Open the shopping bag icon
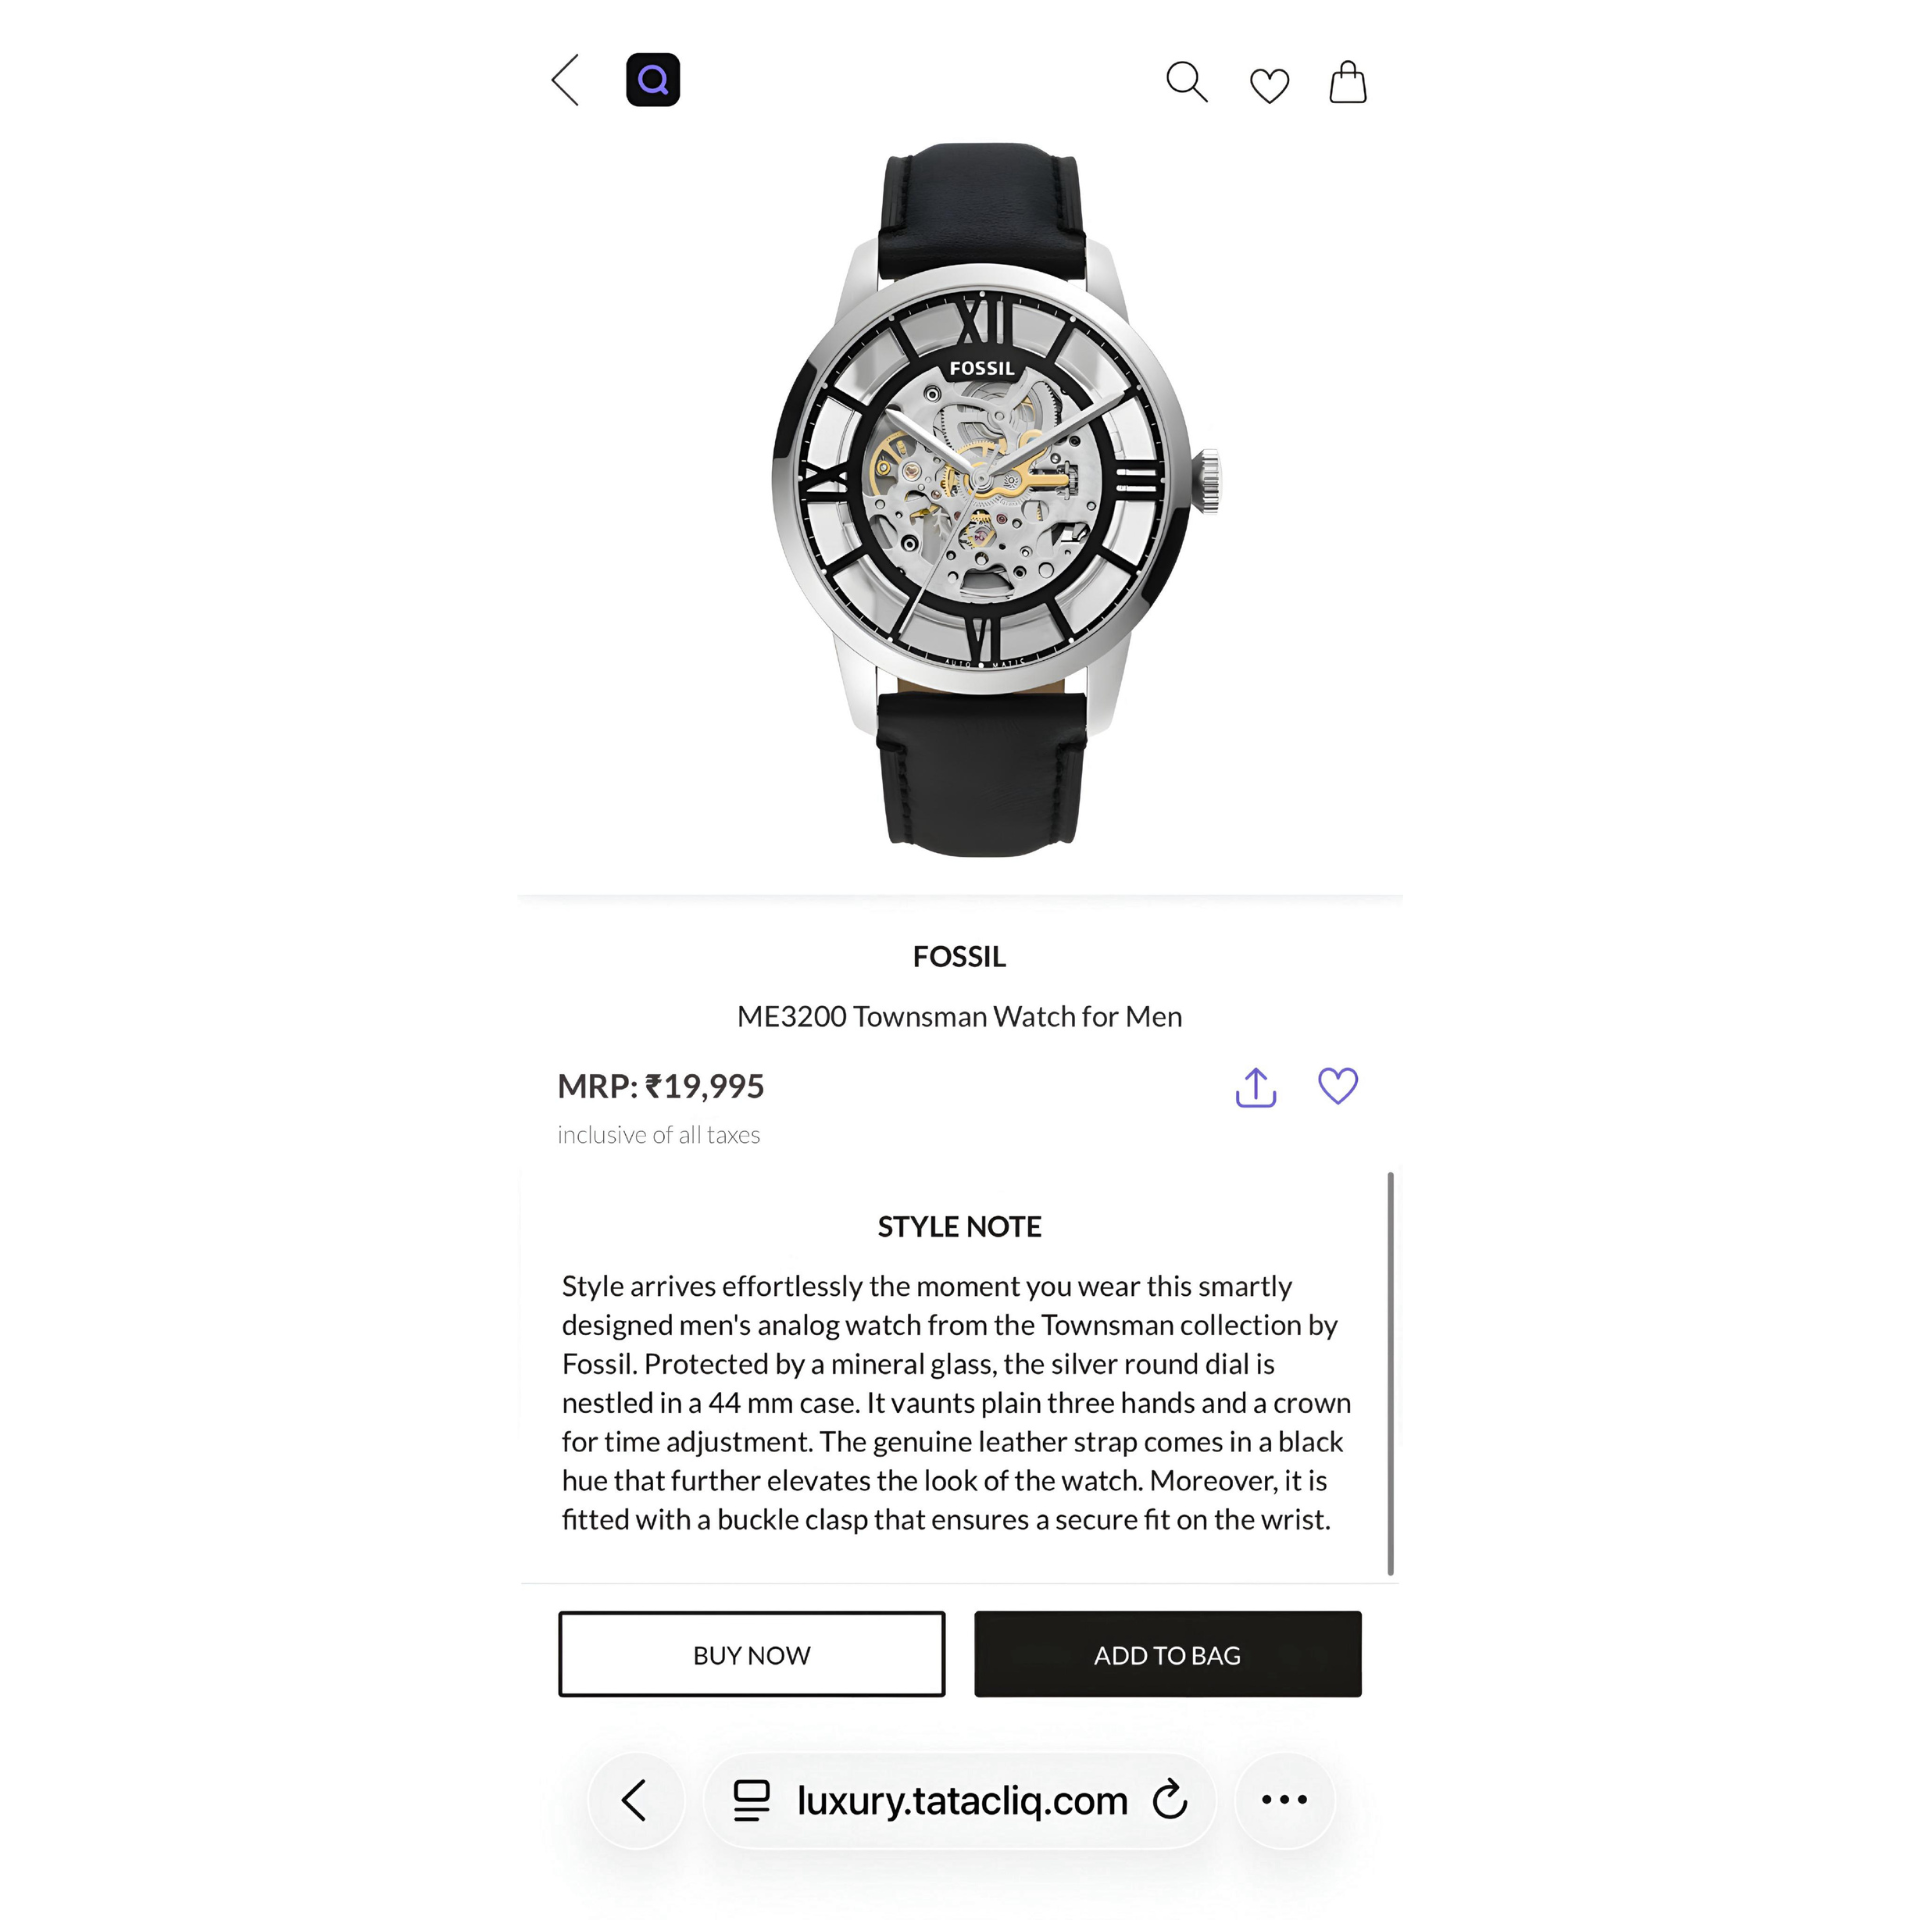1920x1920 pixels. pos(1348,82)
